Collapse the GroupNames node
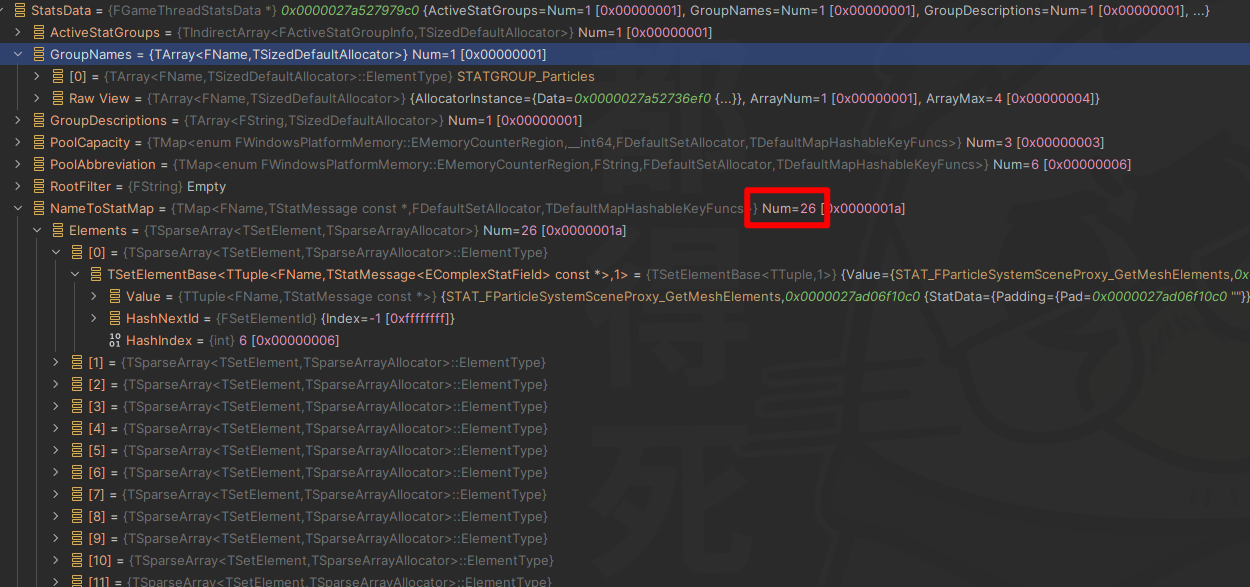This screenshot has height=587, width=1250. (x=18, y=54)
